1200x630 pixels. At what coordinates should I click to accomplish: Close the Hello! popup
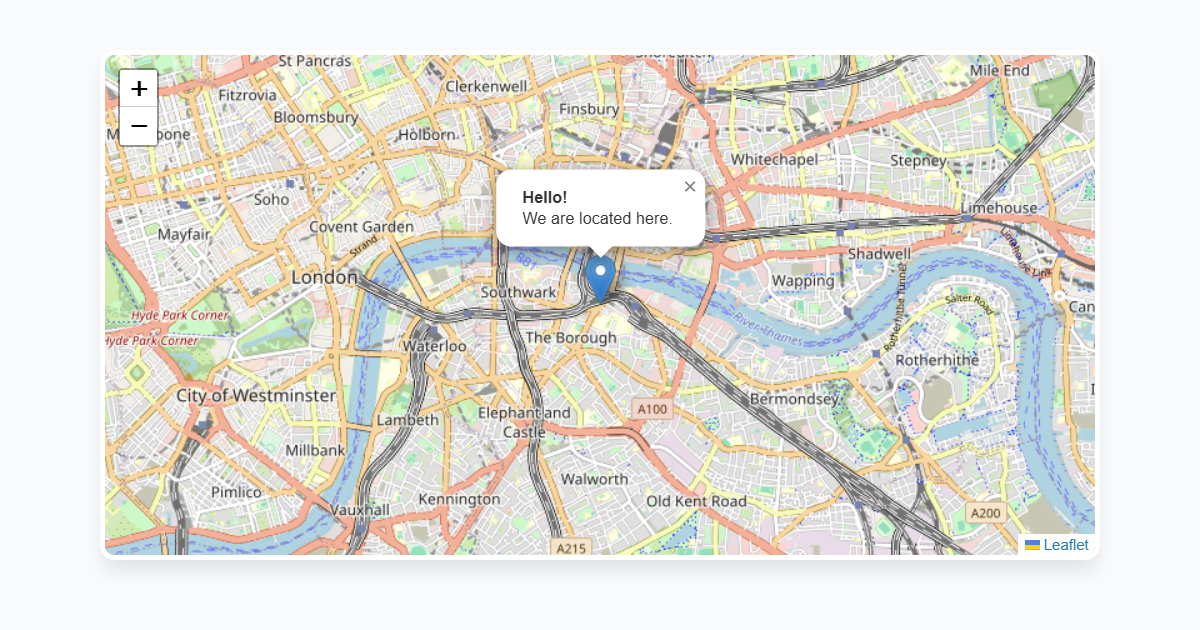click(x=690, y=186)
